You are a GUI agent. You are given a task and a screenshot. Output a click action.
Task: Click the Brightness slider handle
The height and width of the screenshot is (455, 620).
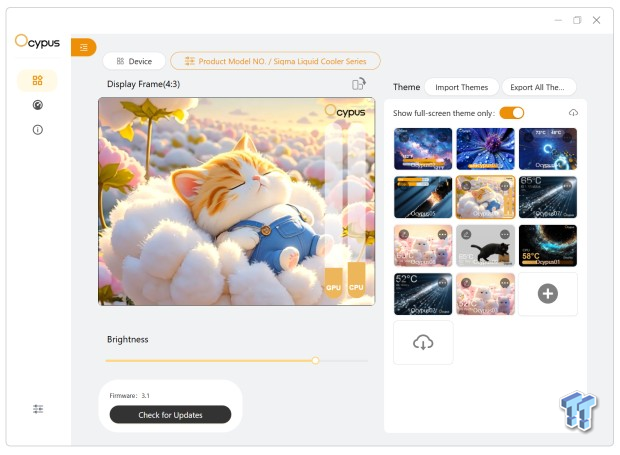[x=315, y=360]
